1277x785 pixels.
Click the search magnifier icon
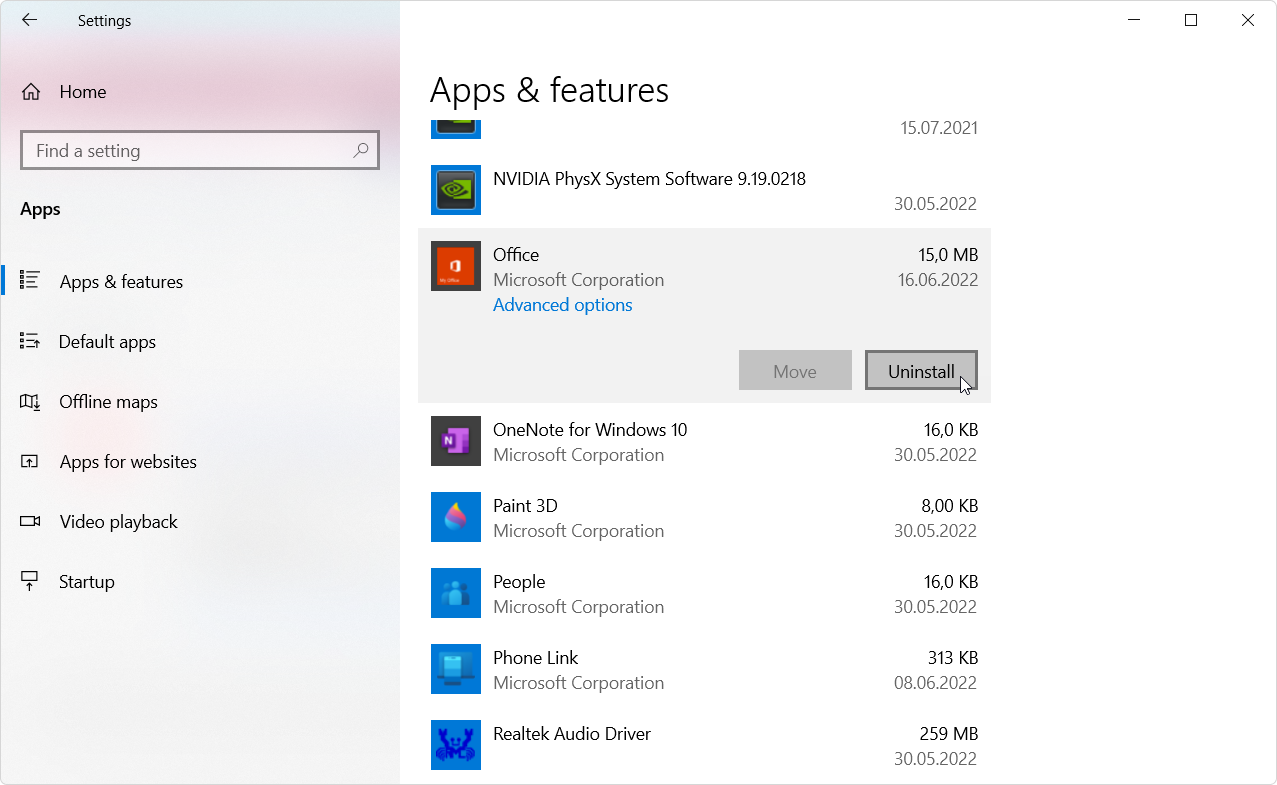click(x=360, y=150)
